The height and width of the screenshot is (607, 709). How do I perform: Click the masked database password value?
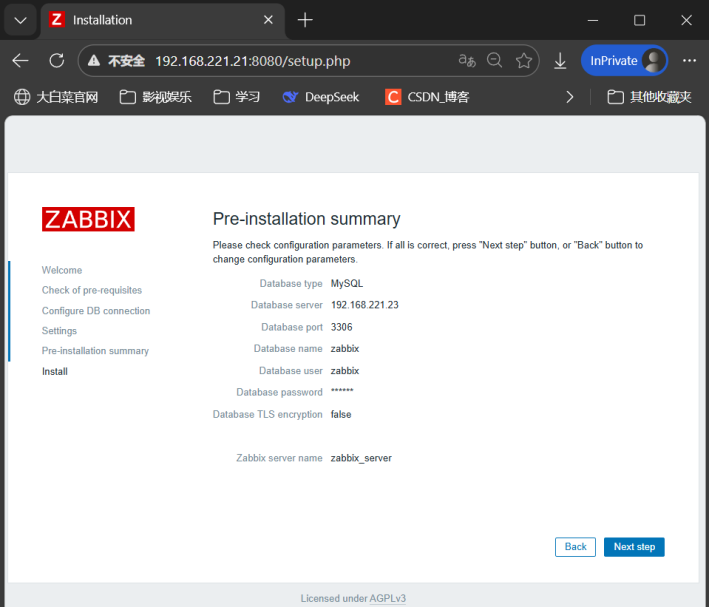point(342,390)
